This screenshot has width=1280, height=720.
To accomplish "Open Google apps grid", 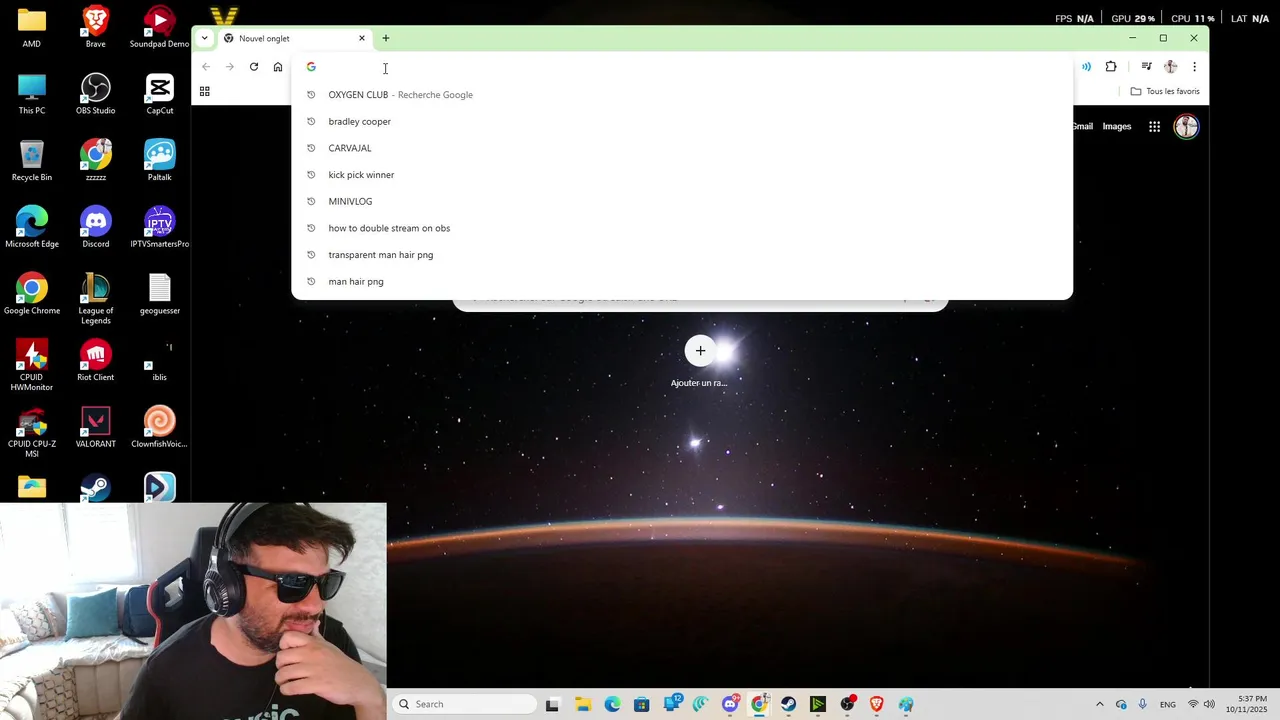I will click(1154, 127).
